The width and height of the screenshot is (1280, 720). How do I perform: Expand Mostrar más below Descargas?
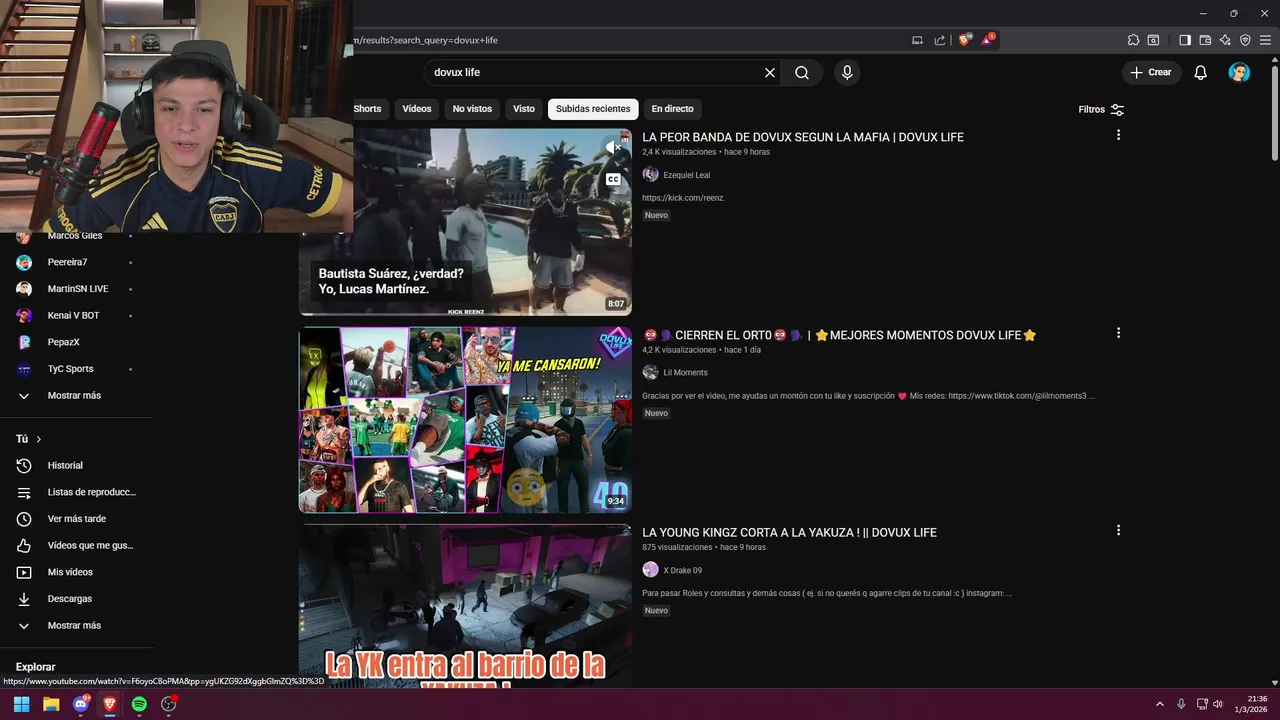click(76, 625)
